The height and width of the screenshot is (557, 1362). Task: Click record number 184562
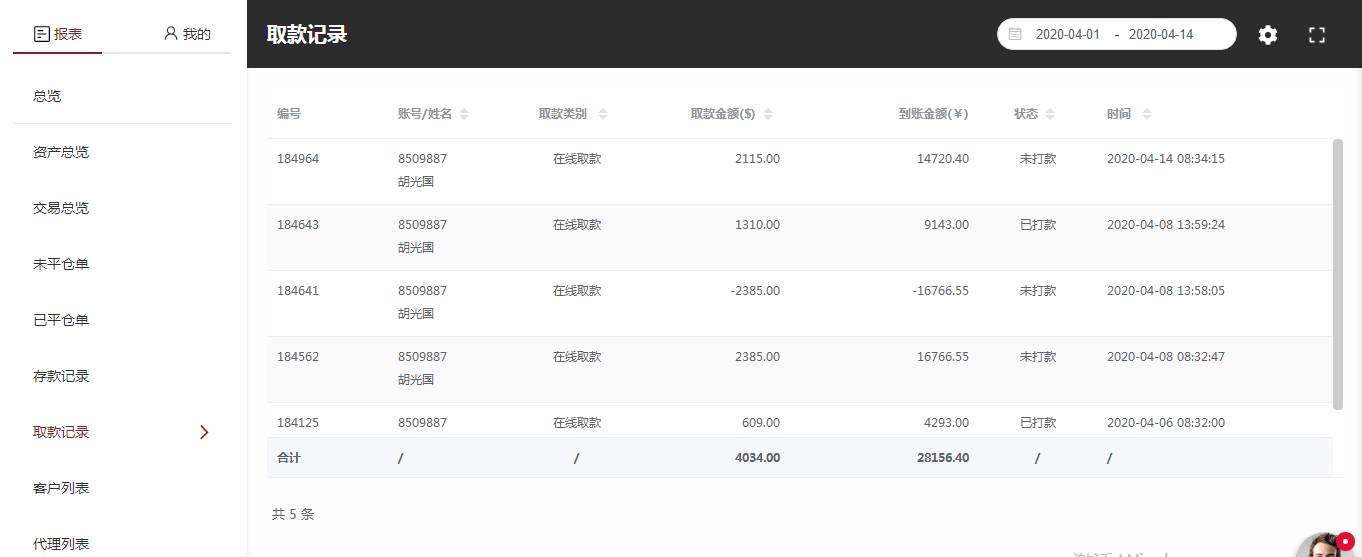[x=298, y=357]
